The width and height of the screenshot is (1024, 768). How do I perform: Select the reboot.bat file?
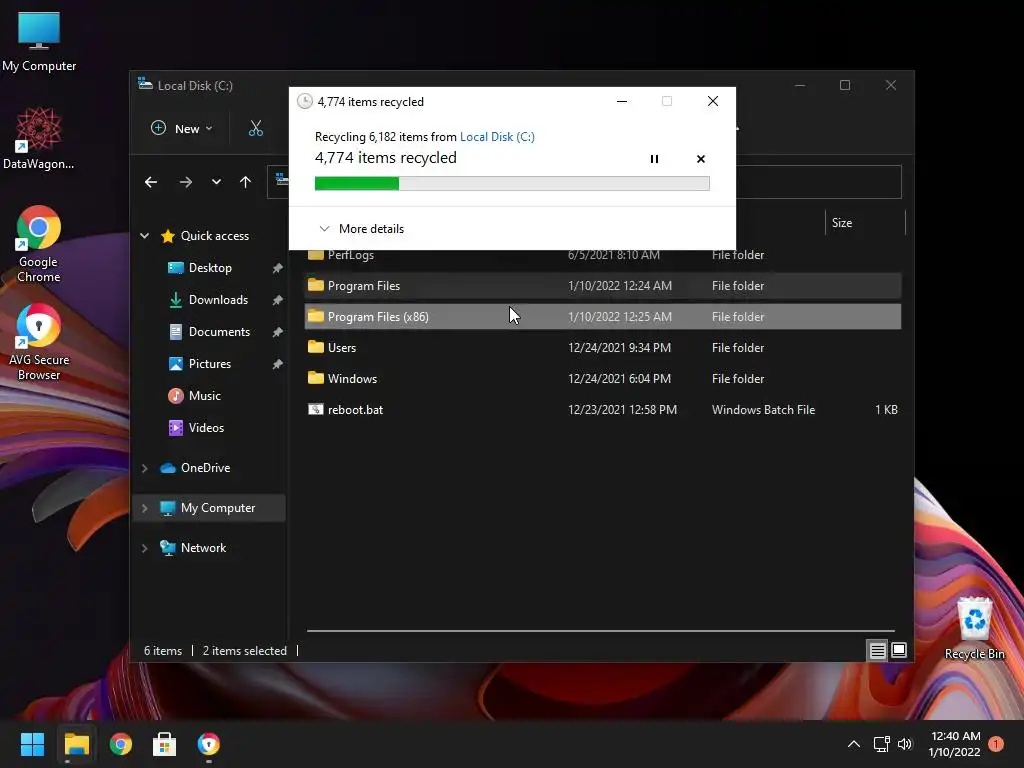tap(603, 409)
